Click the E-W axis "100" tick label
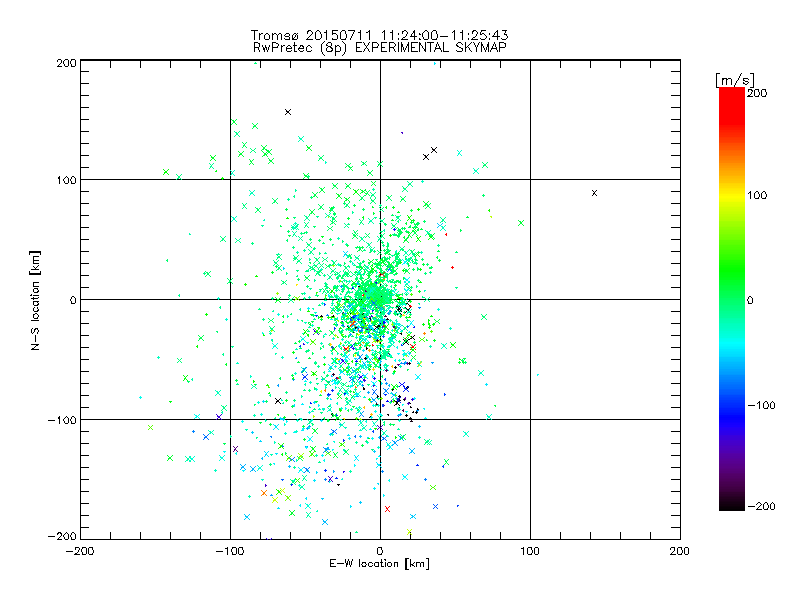This screenshot has width=800, height=600. (x=530, y=551)
